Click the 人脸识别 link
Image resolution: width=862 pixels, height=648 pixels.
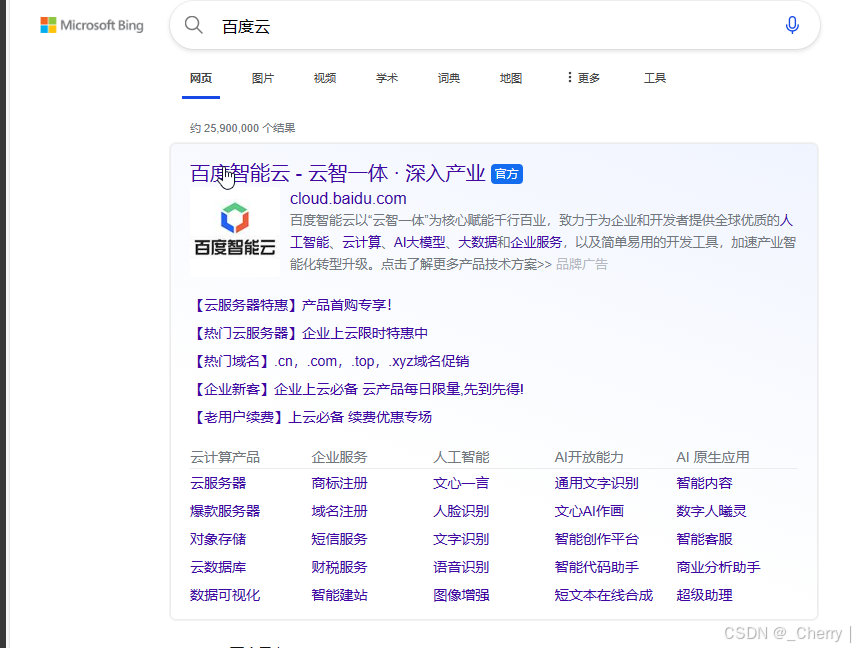coord(461,511)
